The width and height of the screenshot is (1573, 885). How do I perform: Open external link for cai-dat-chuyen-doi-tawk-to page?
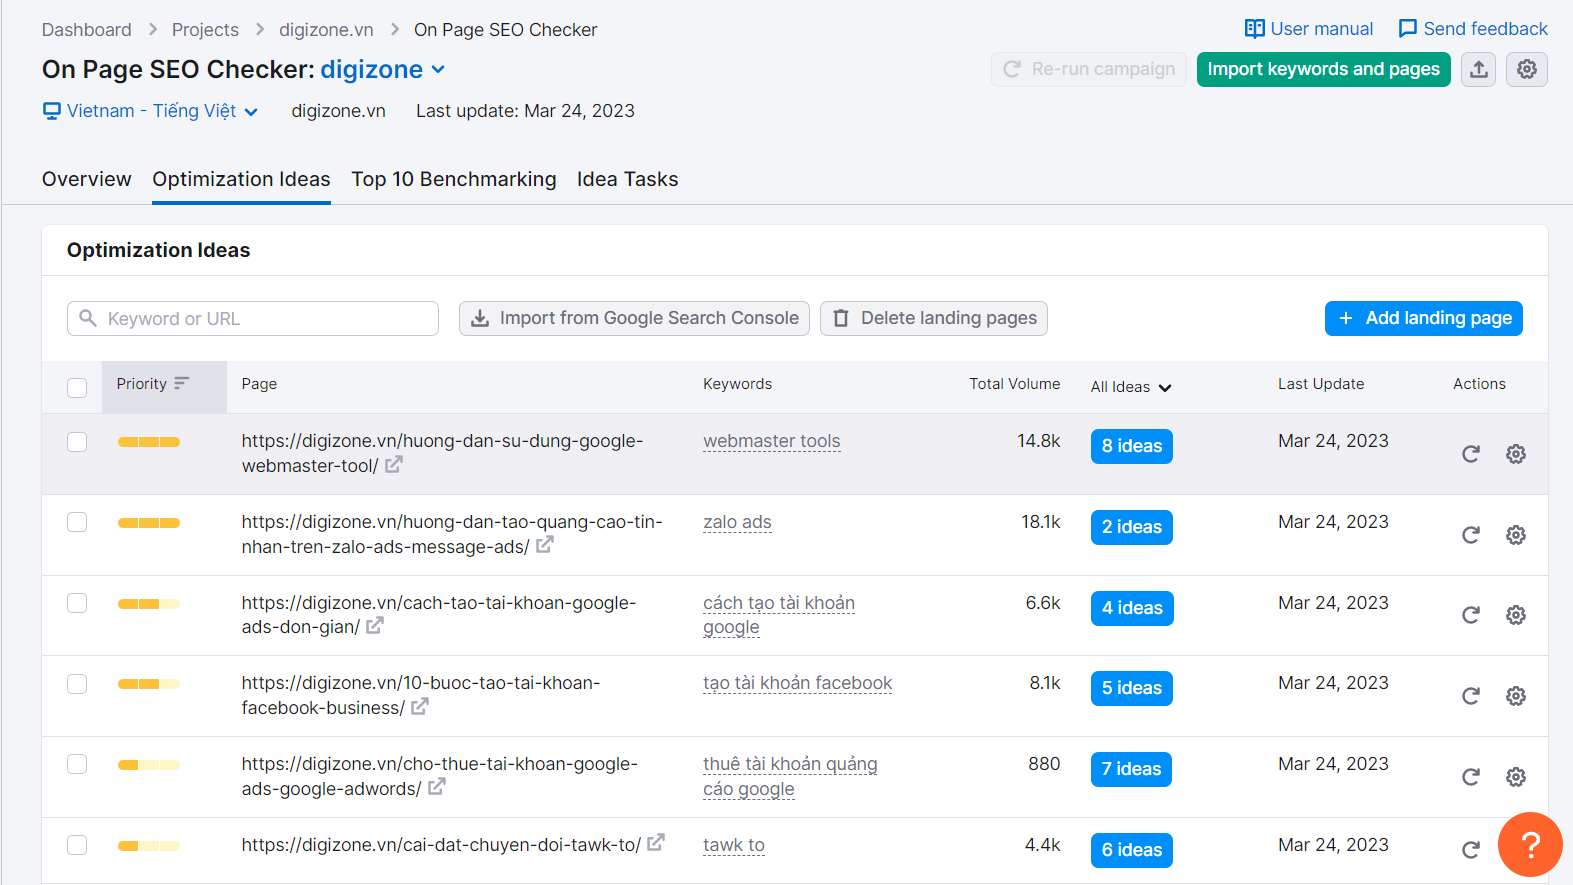tap(656, 843)
